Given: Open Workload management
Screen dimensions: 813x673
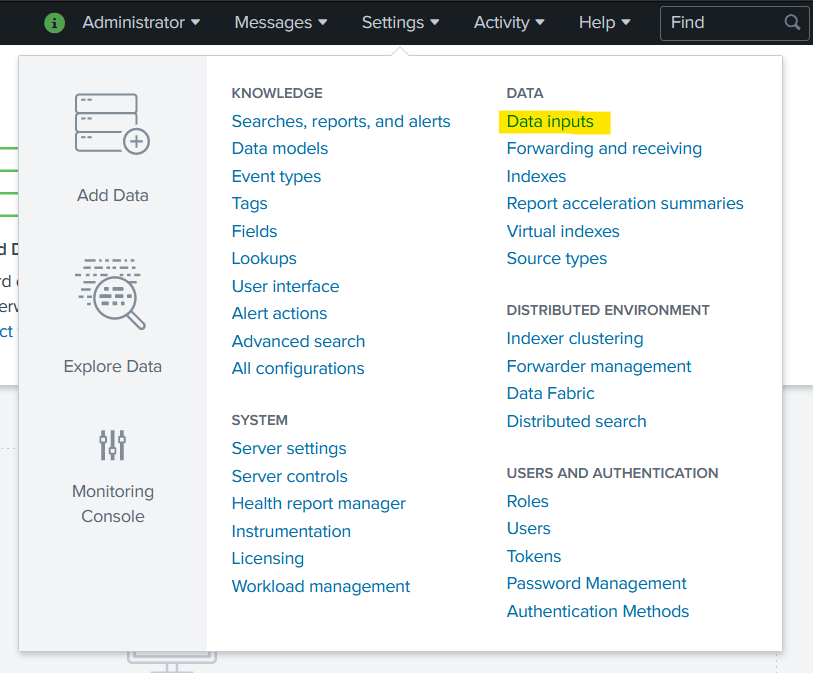Looking at the screenshot, I should point(321,586).
